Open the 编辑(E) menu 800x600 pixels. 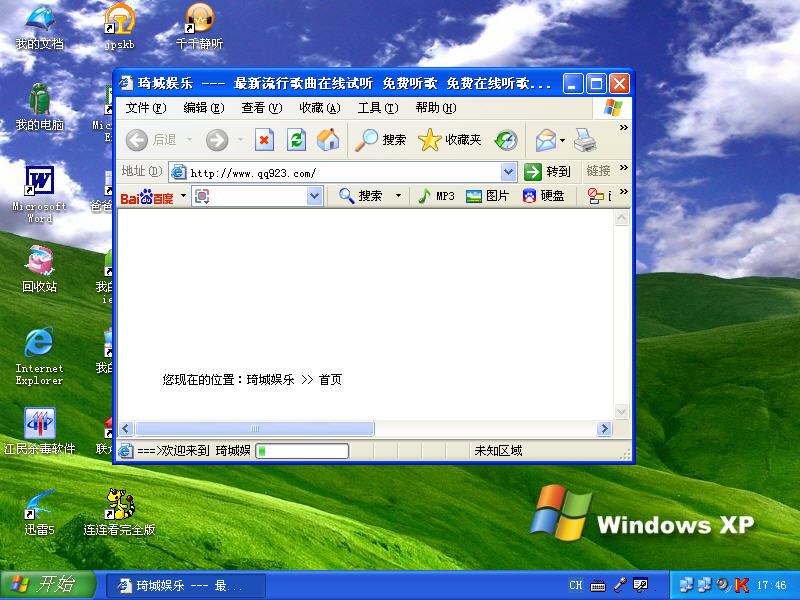click(204, 108)
